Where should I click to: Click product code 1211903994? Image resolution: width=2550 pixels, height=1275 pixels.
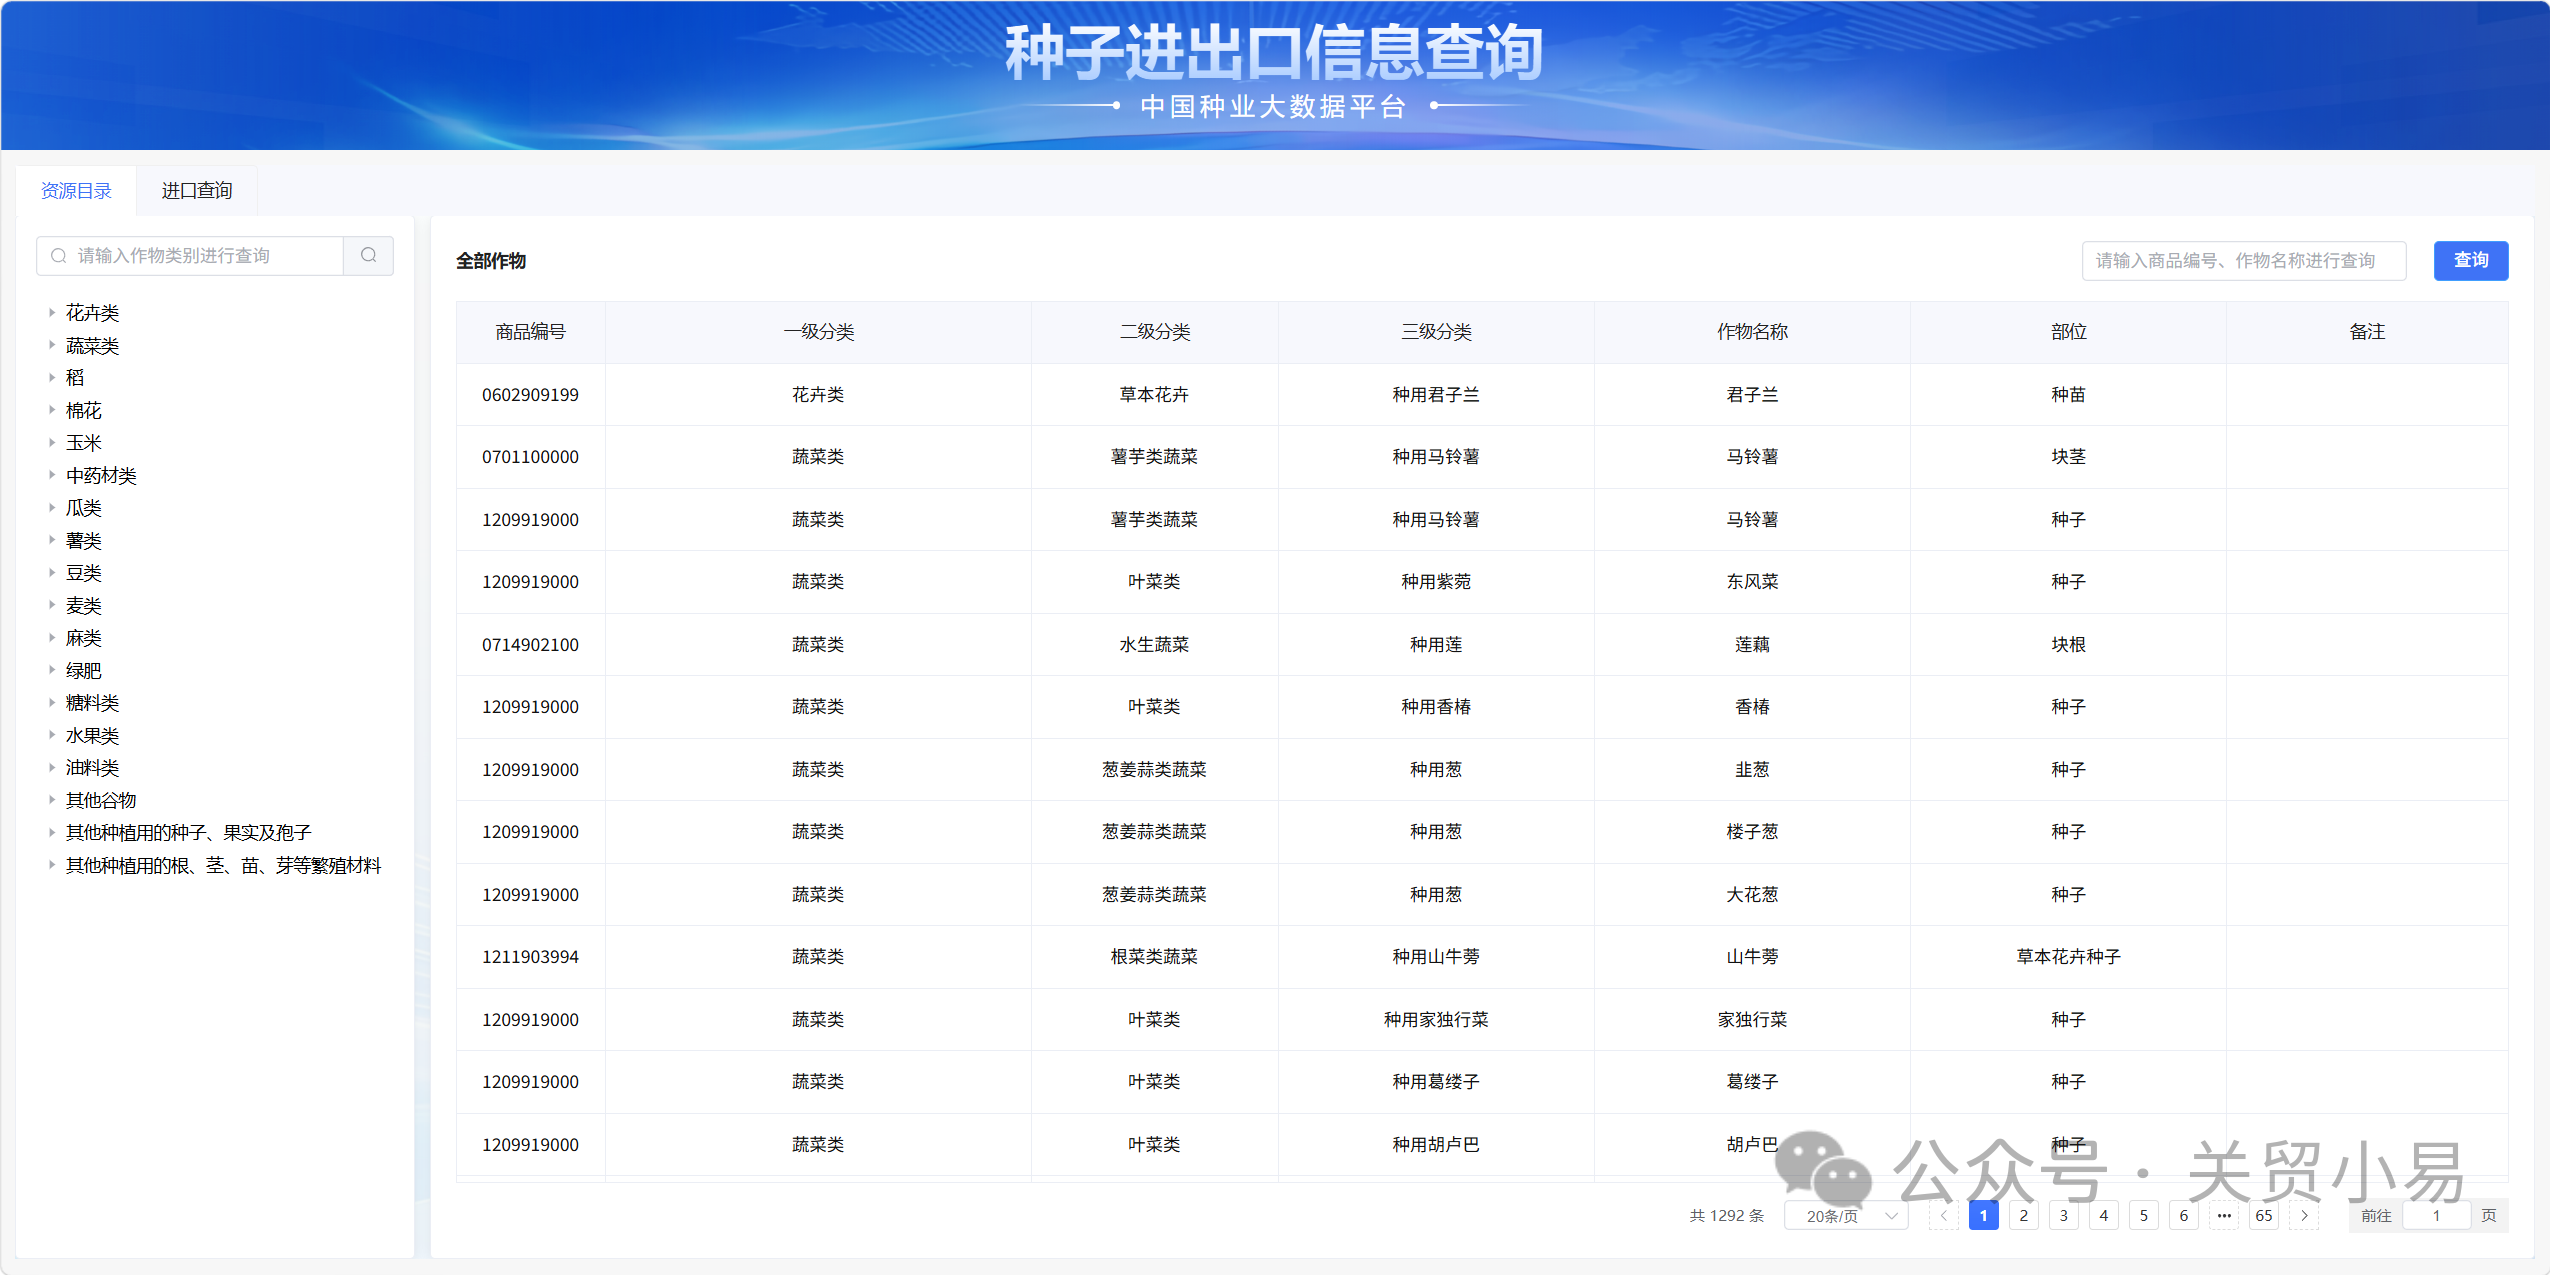(531, 957)
